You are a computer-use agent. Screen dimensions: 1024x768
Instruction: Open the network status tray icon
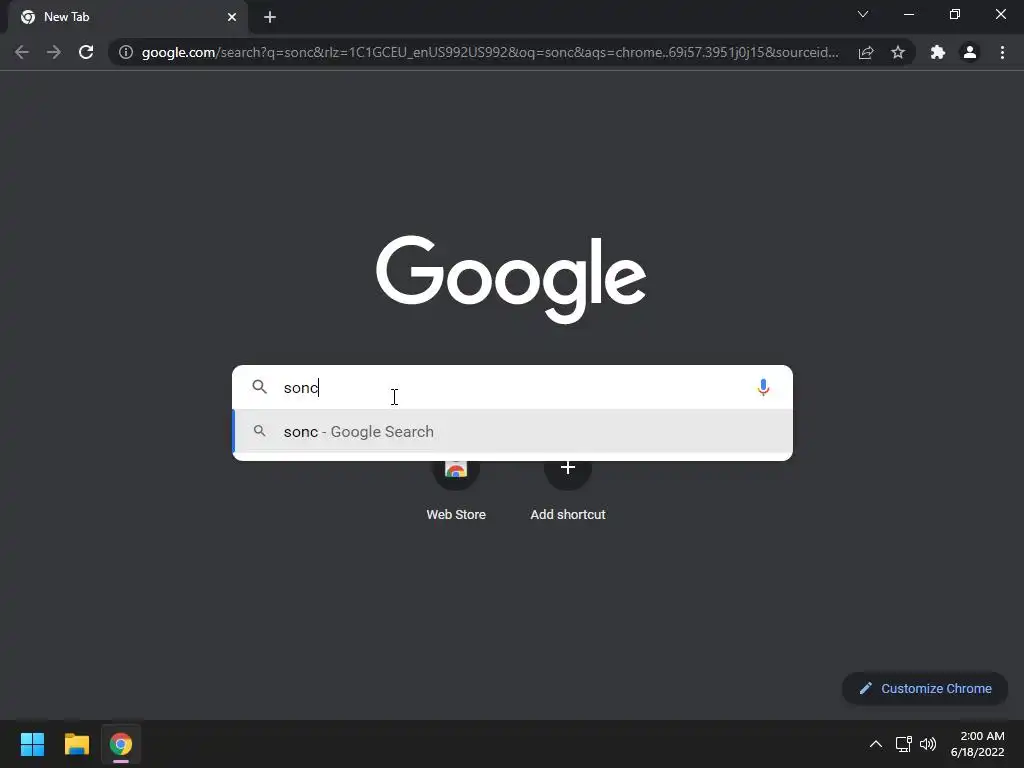(x=904, y=744)
